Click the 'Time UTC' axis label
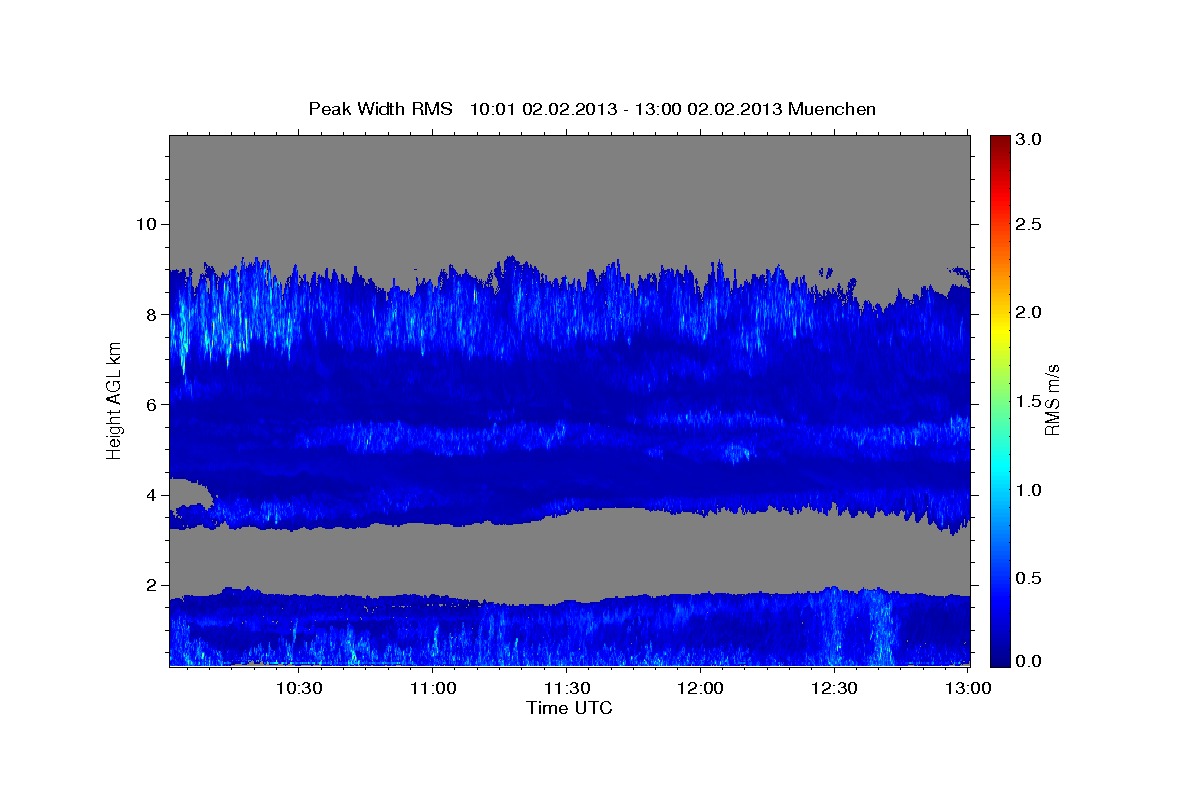1200x800 pixels. 569,708
